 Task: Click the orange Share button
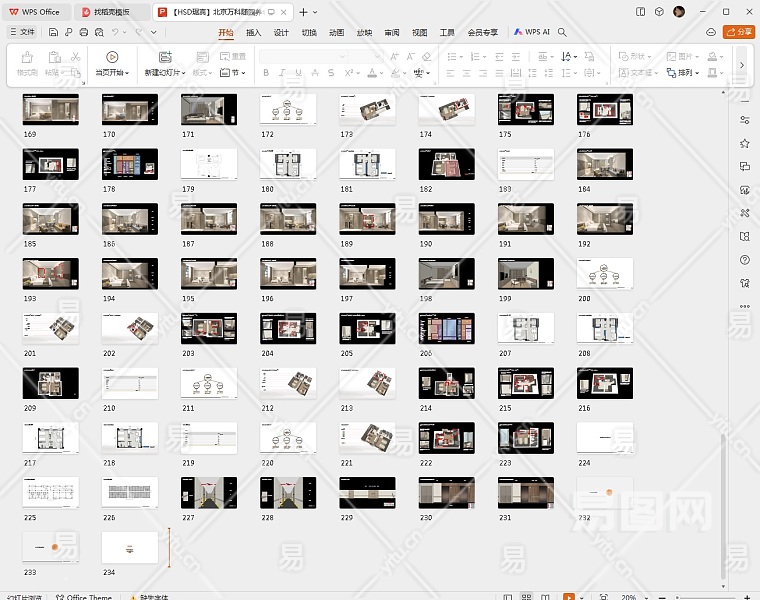click(739, 32)
